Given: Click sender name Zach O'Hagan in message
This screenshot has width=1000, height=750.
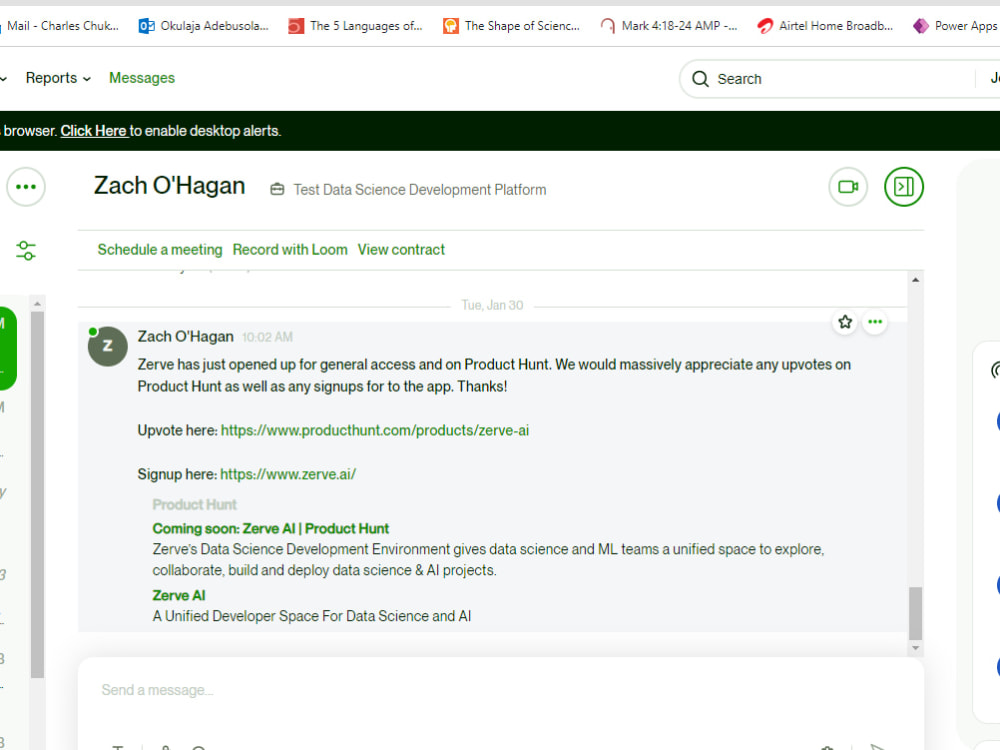Looking at the screenshot, I should 186,337.
